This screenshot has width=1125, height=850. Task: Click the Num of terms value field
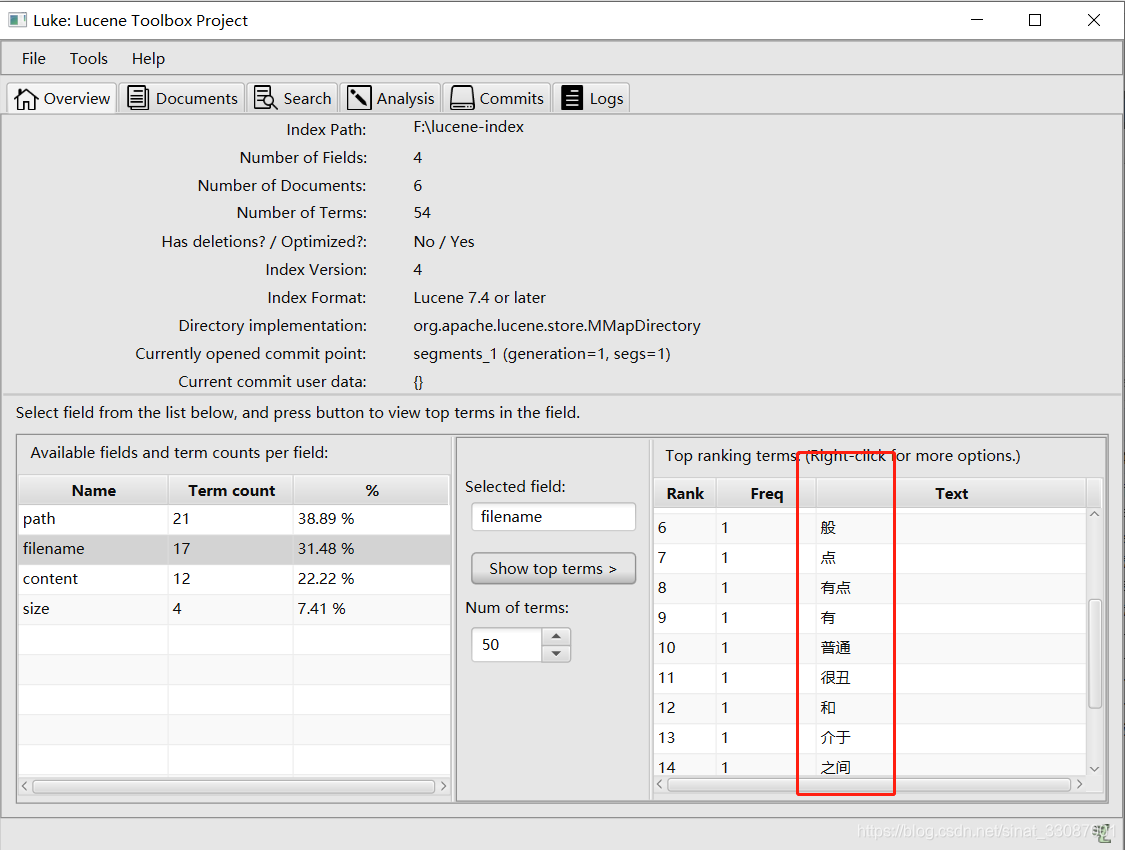click(x=507, y=645)
